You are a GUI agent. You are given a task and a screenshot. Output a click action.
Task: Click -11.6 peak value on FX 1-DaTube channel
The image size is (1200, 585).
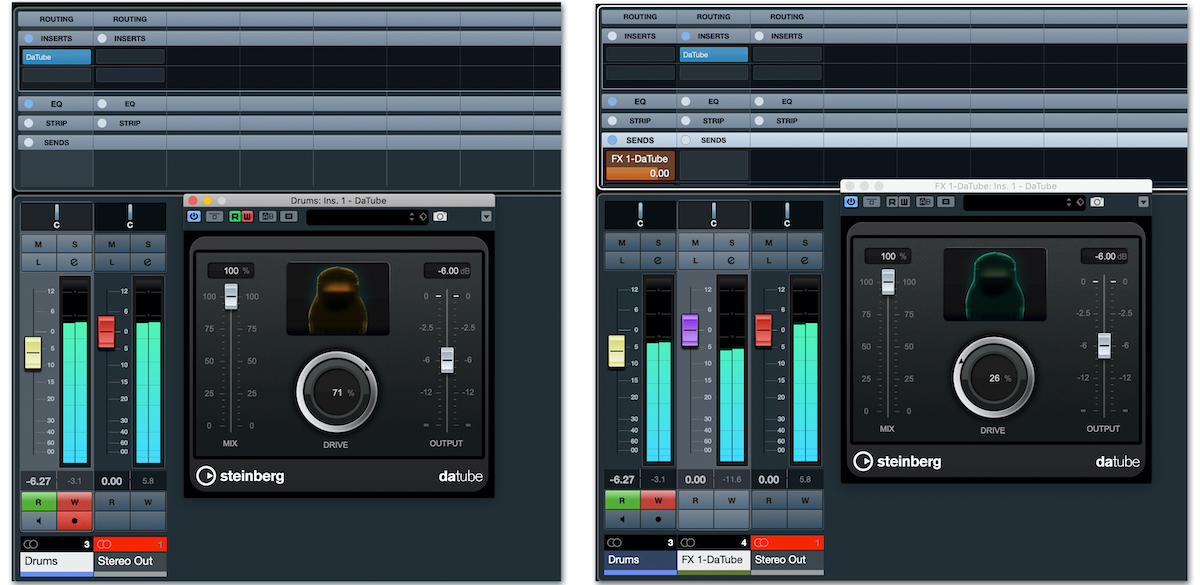[x=731, y=479]
